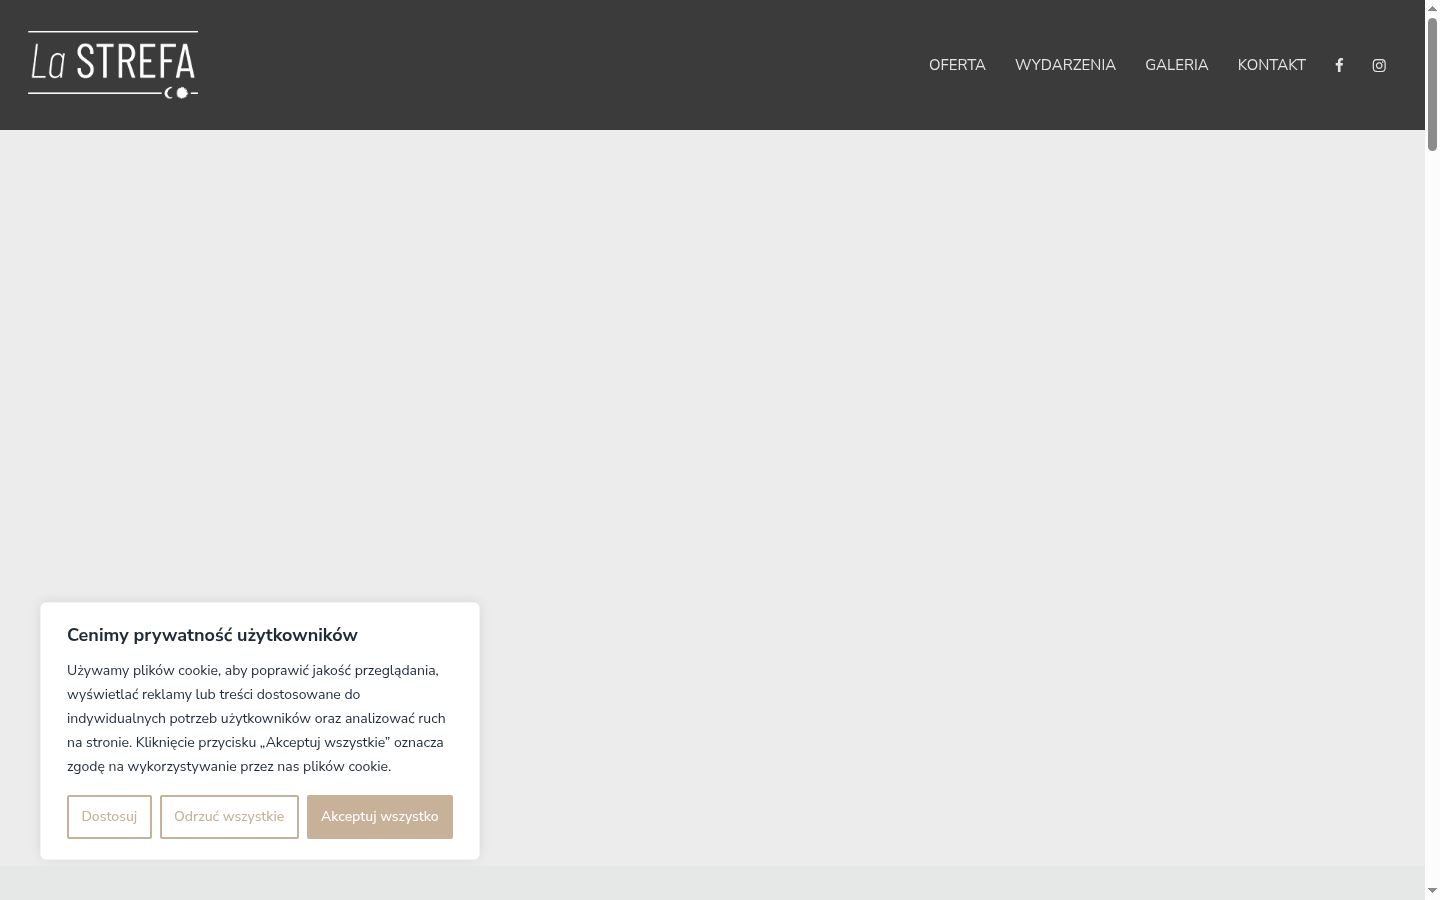Click the heading Cenimy prywatność użytkowników
Image resolution: width=1440 pixels, height=900 pixels.
212,635
